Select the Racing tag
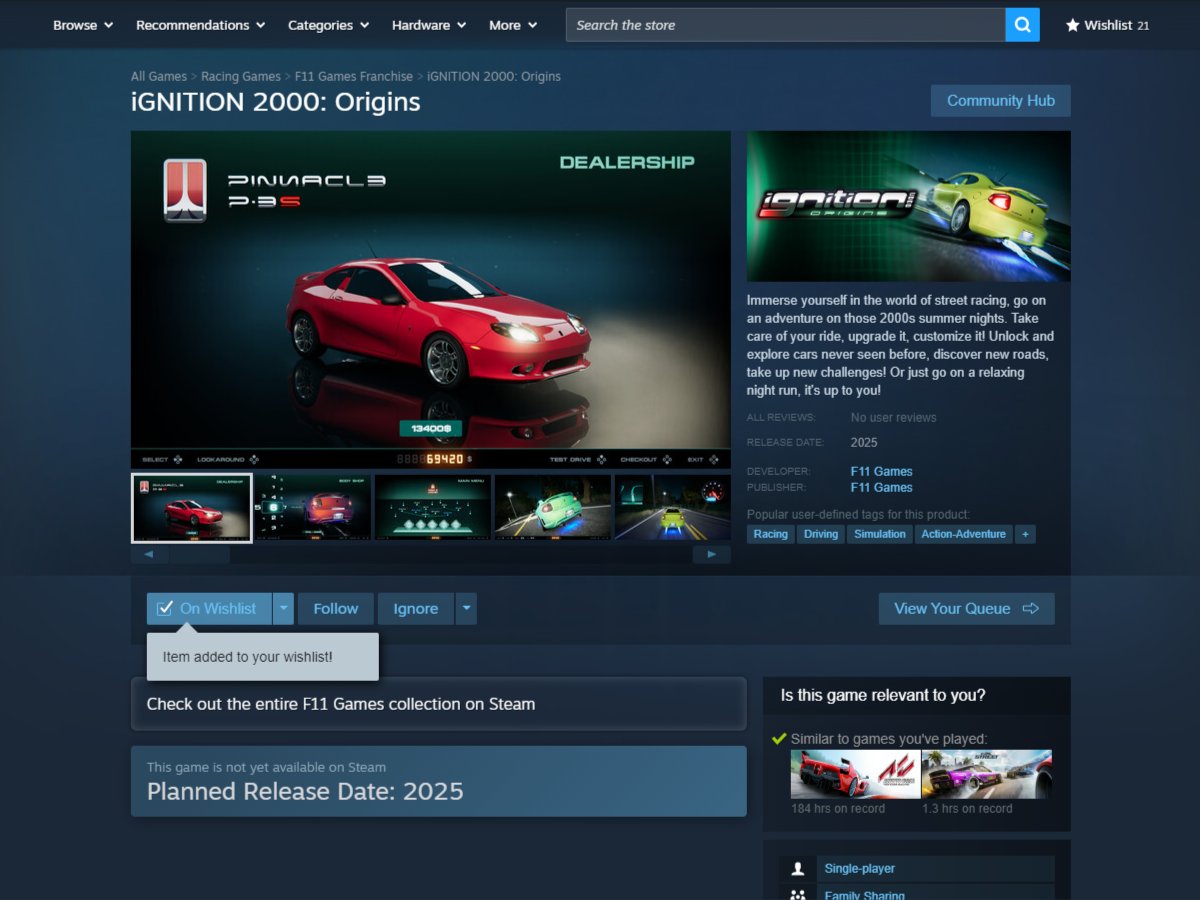 pyautogui.click(x=770, y=534)
